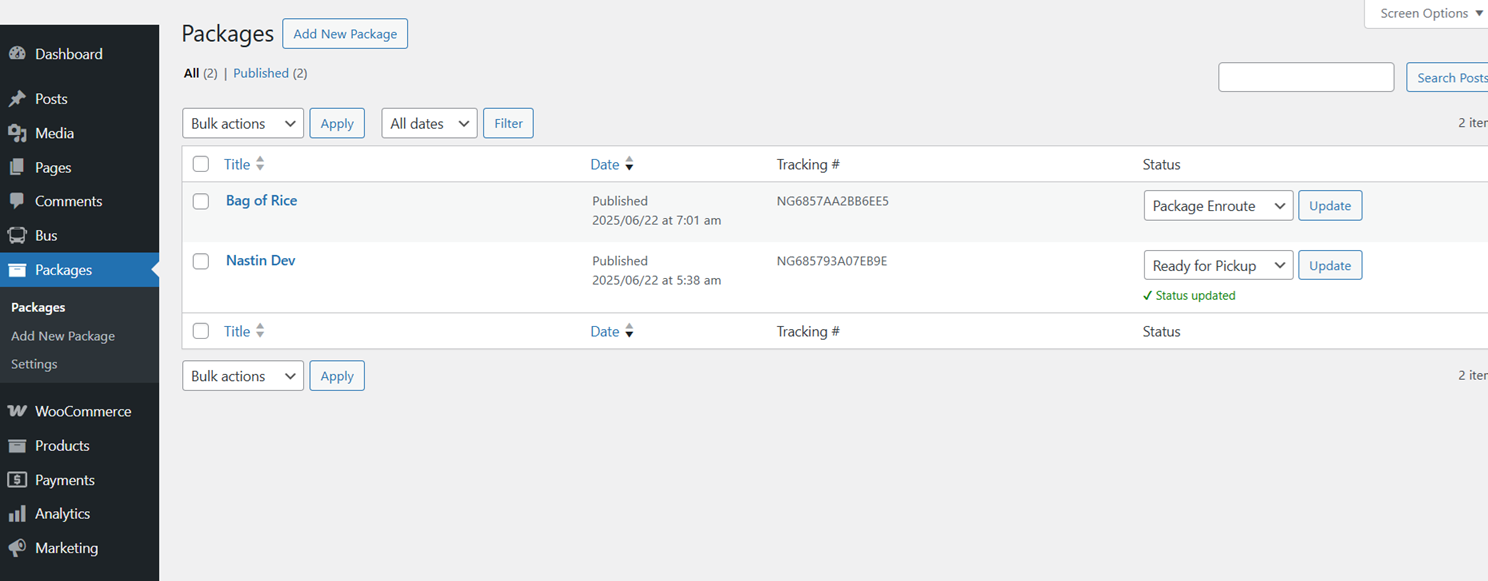Open Media via its sidebar icon
1488x581 pixels.
pyautogui.click(x=17, y=133)
